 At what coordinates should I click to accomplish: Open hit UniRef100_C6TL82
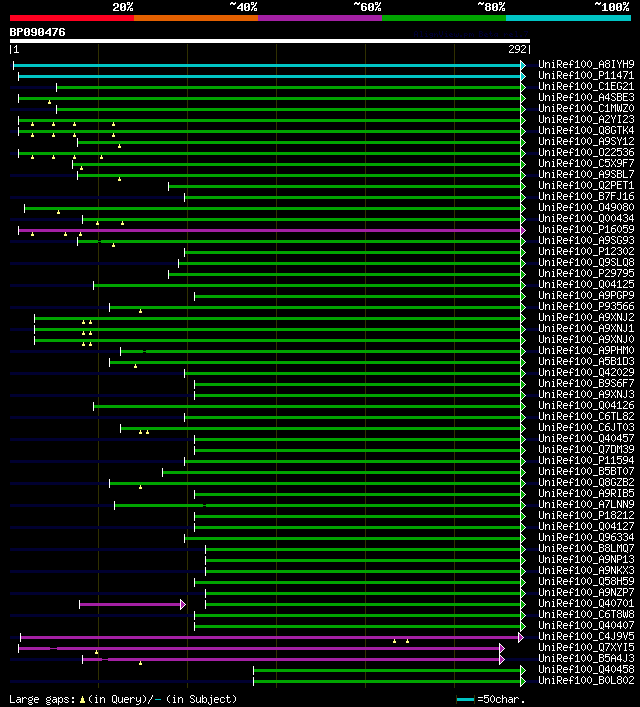pos(586,417)
